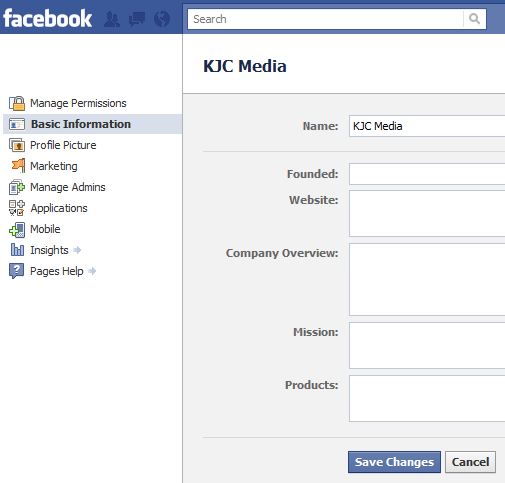Click into the Mission text area

pyautogui.click(x=427, y=345)
